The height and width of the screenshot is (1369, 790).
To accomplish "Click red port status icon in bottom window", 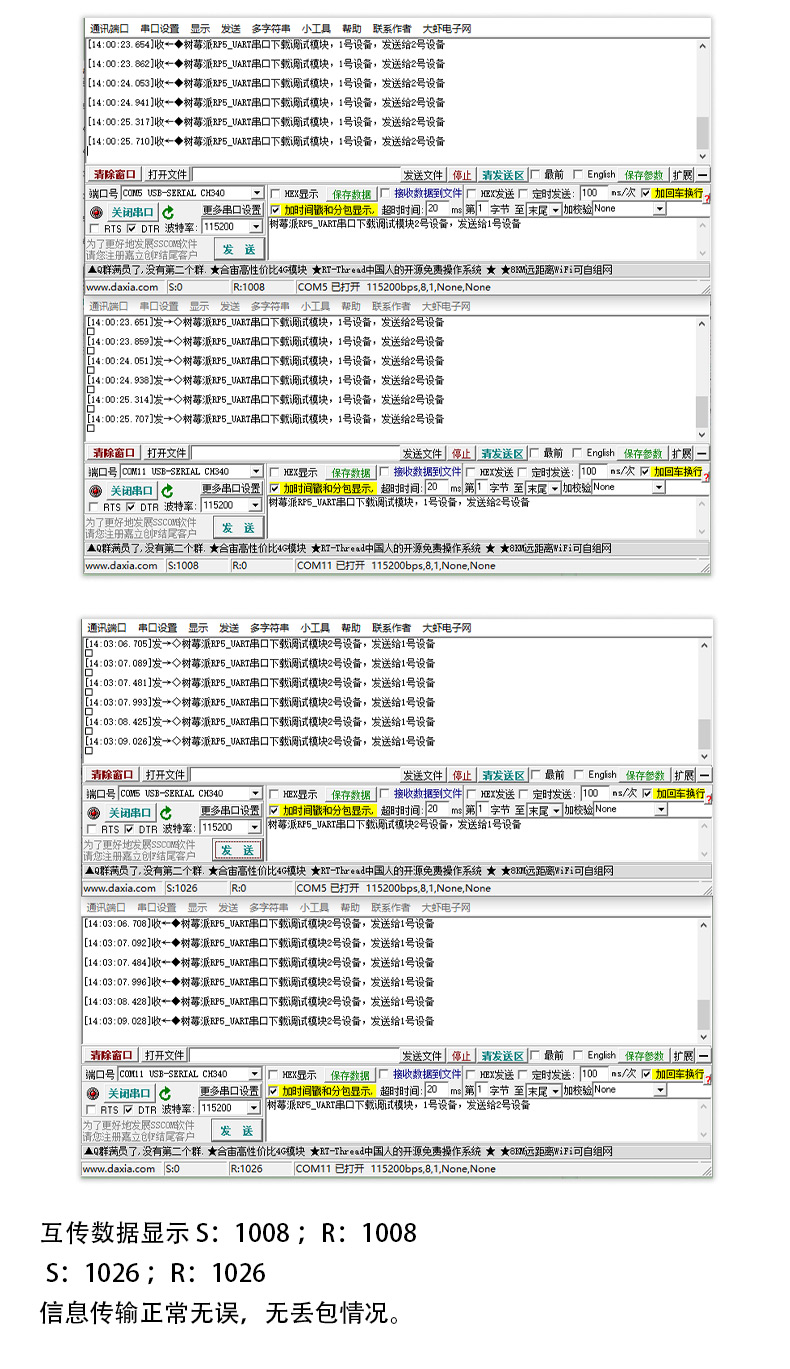I will [x=94, y=1093].
